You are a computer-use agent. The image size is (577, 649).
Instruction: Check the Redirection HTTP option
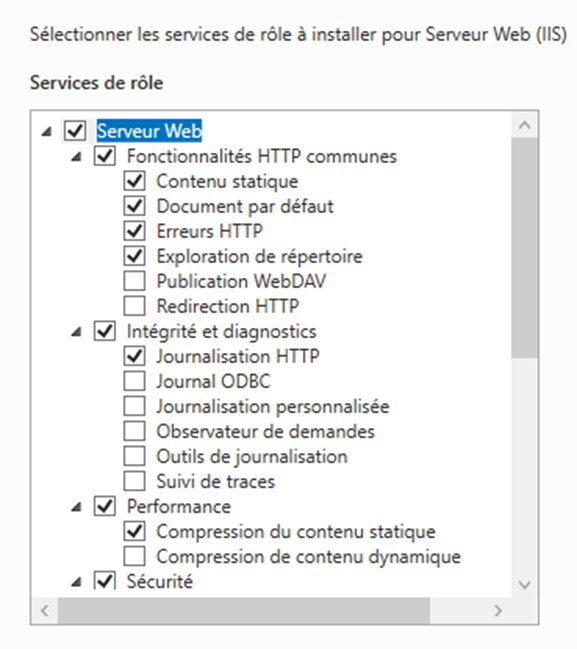click(x=135, y=306)
